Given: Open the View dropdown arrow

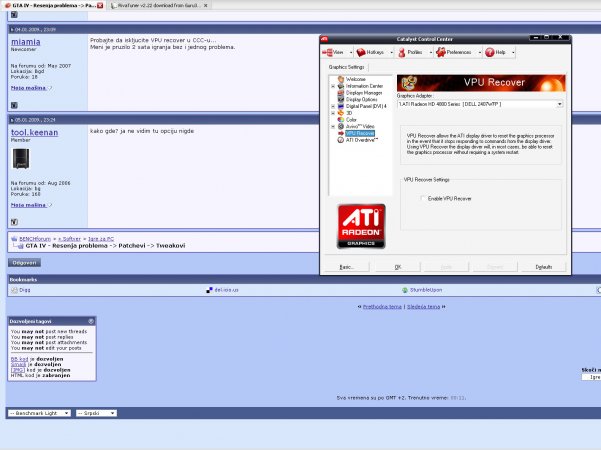Looking at the screenshot, I should point(351,53).
